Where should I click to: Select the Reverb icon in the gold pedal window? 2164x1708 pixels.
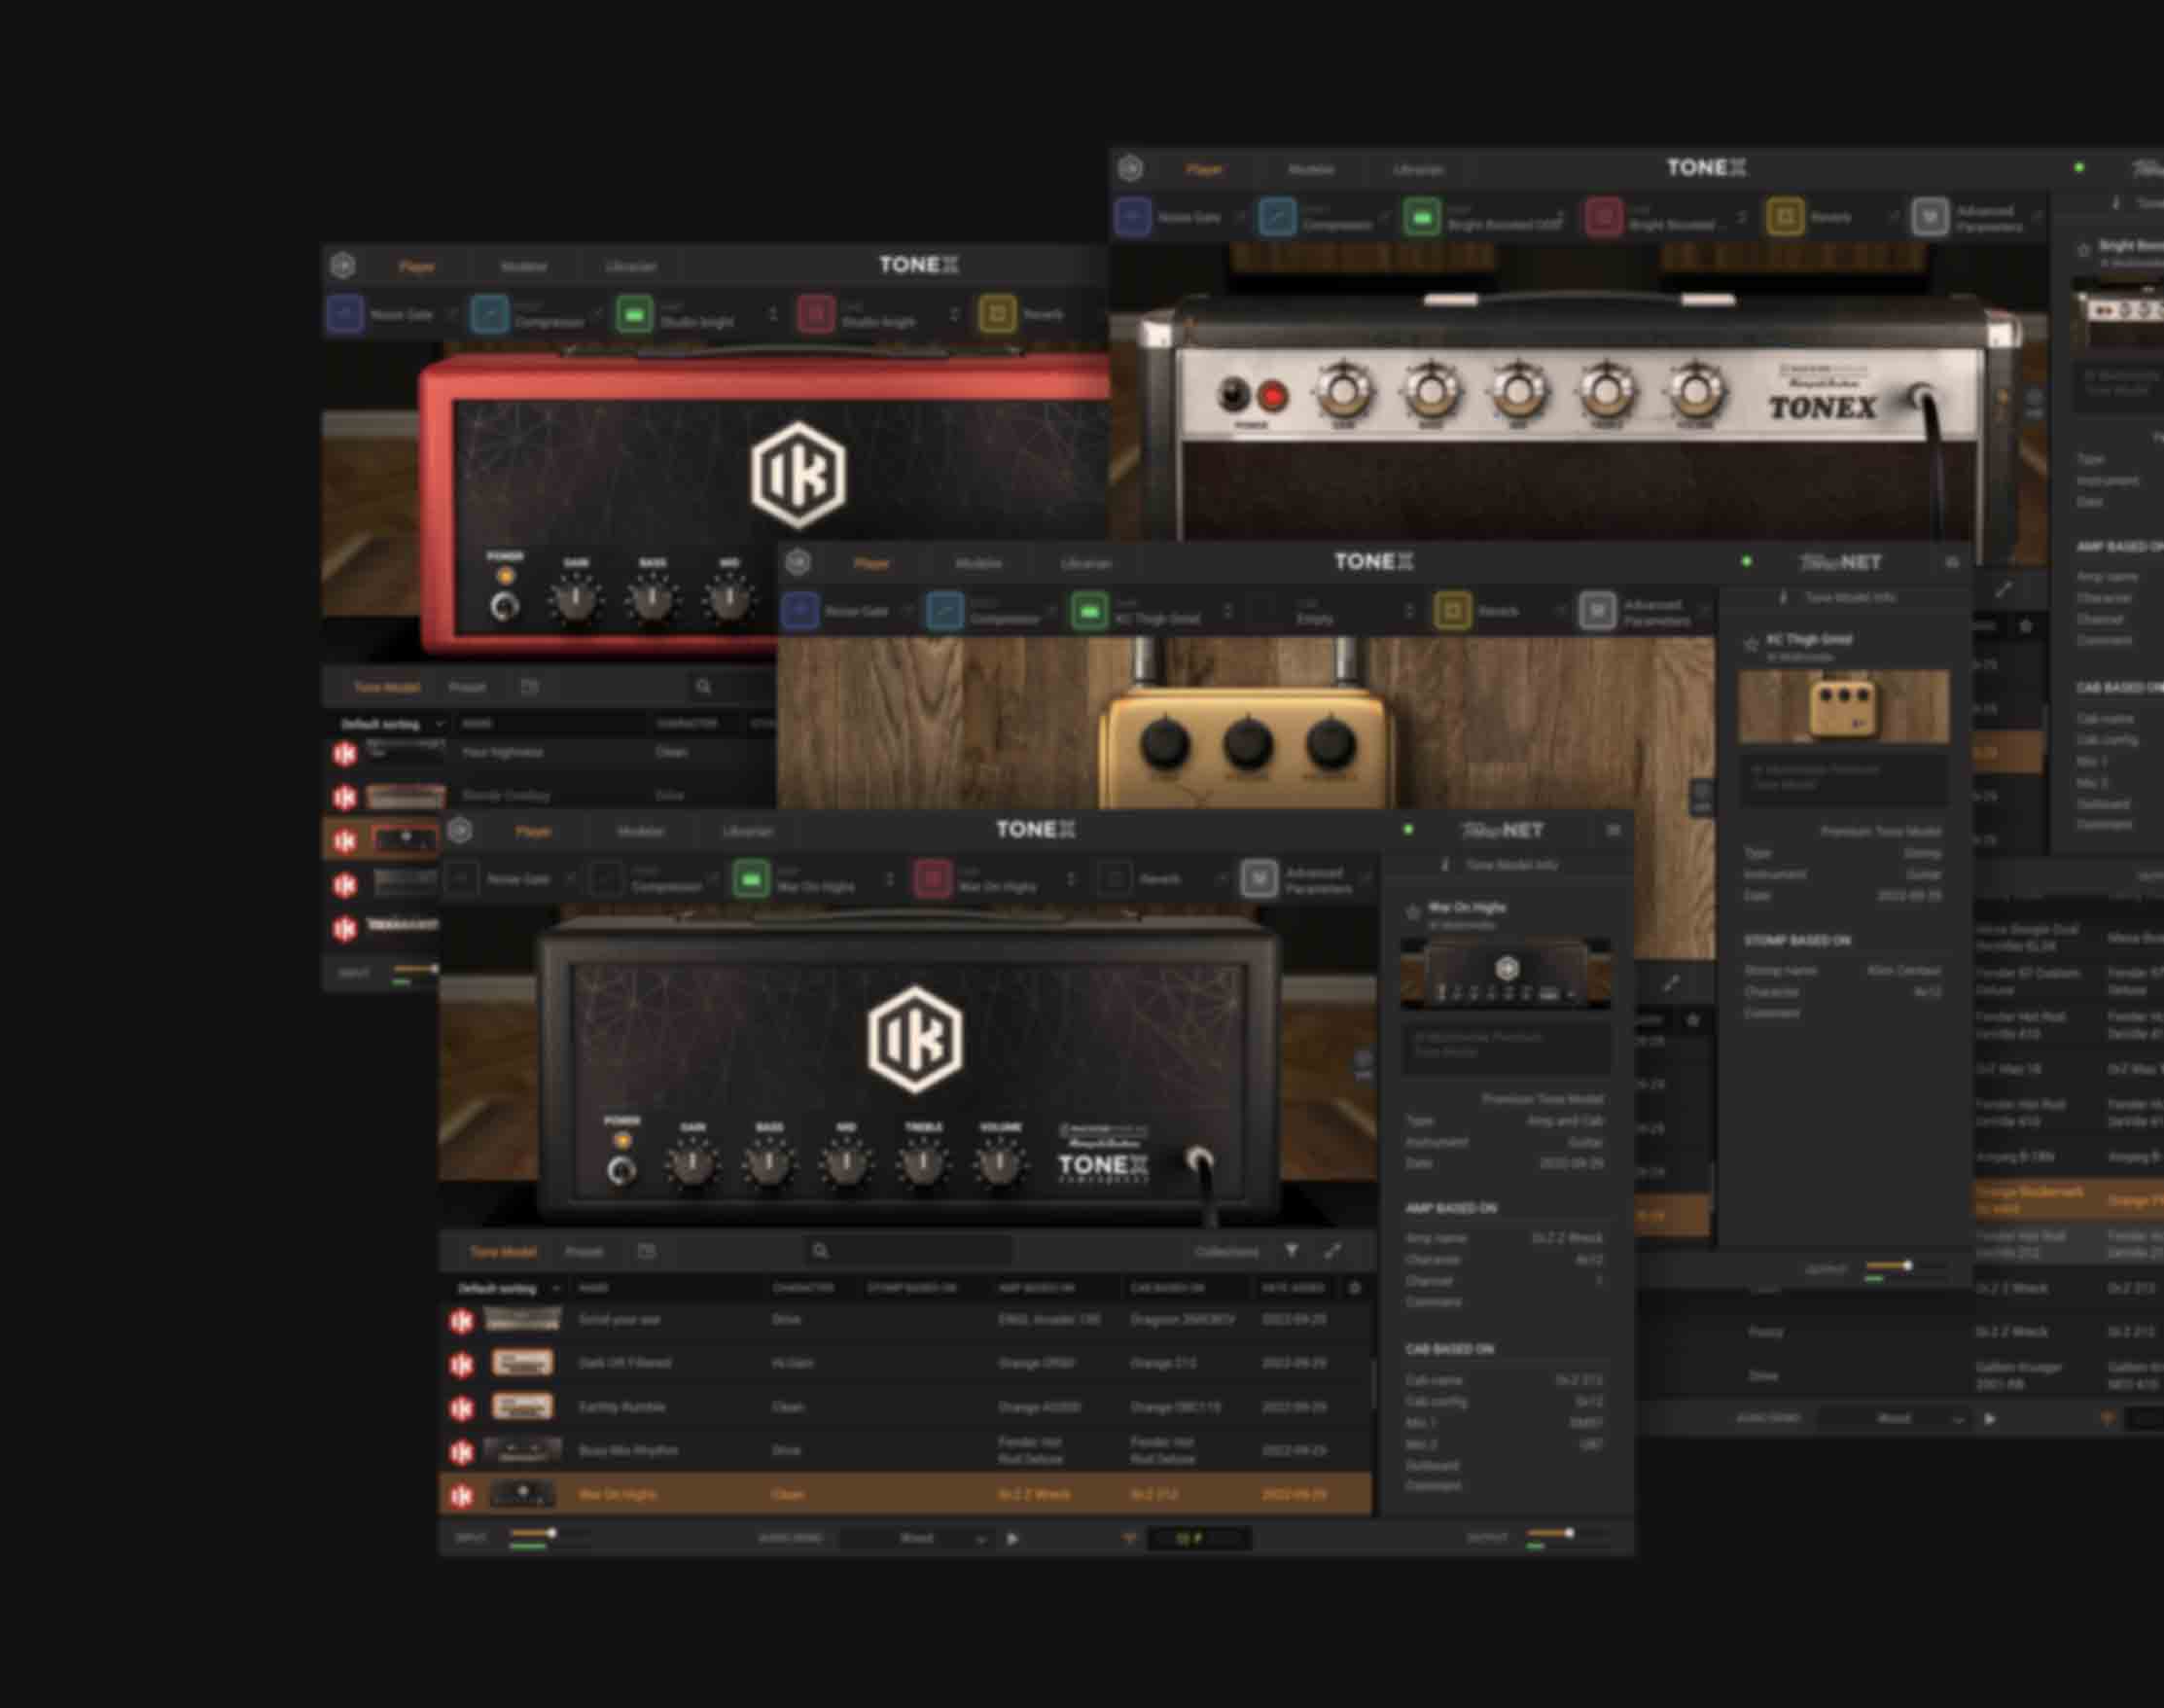pos(1452,611)
